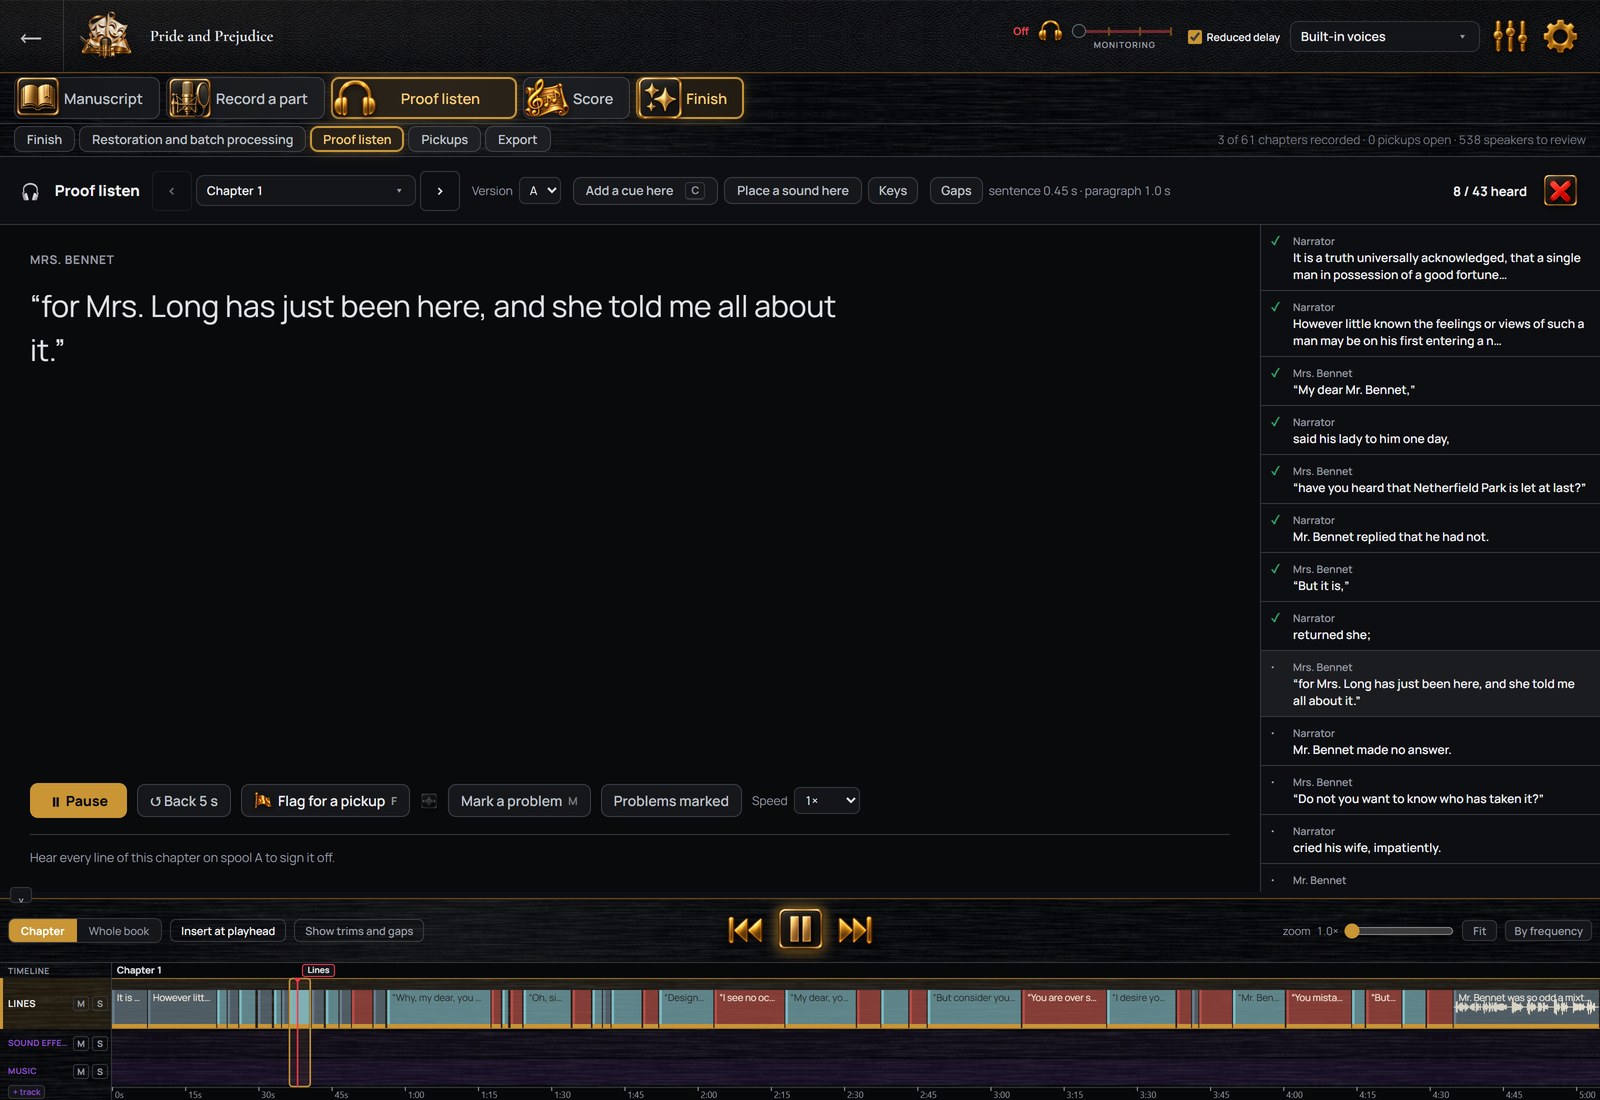1600x1100 pixels.
Task: Skip to previous line in transport
Action: (x=745, y=930)
